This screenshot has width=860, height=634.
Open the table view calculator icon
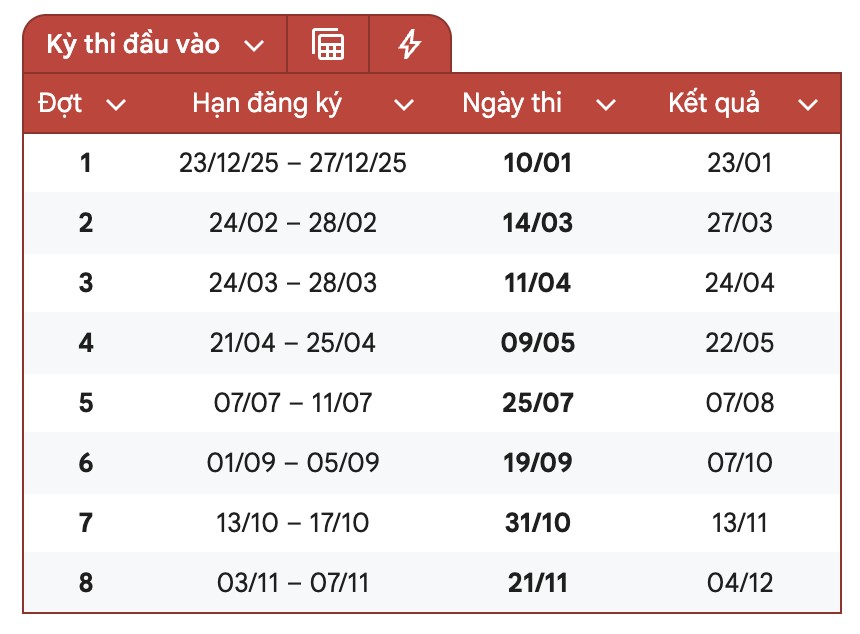pos(328,44)
